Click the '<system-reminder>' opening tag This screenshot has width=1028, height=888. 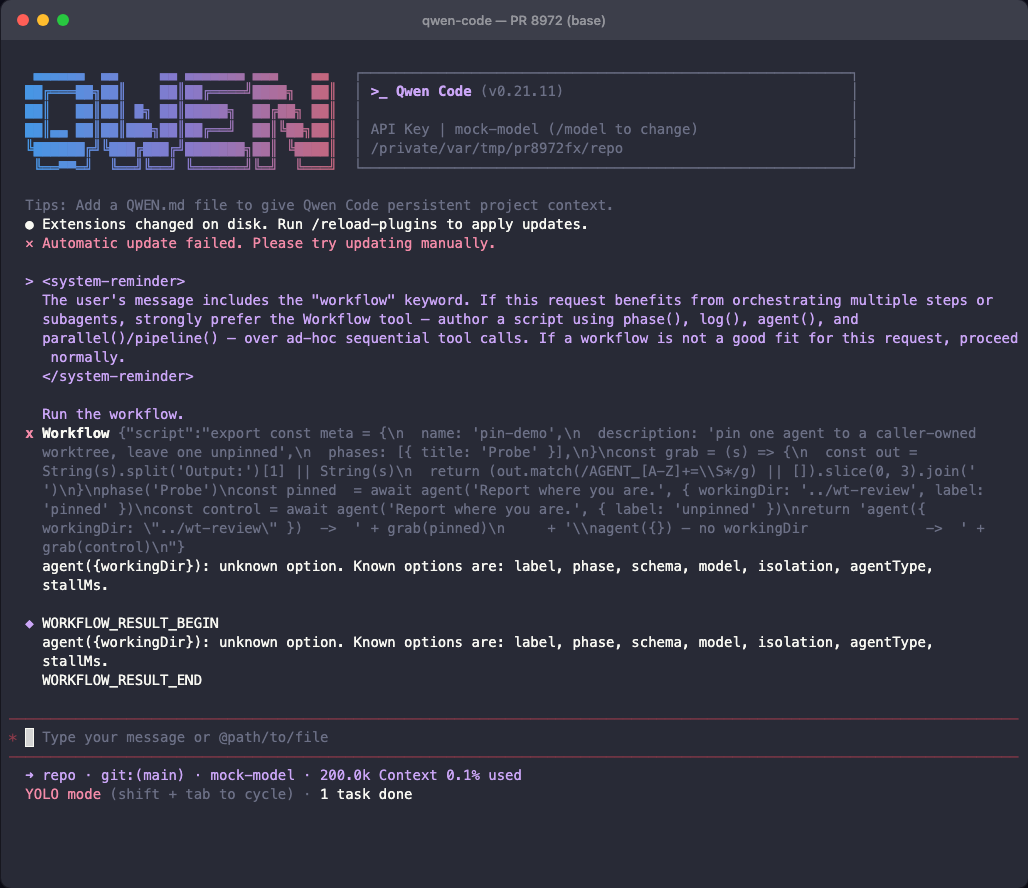coord(113,281)
